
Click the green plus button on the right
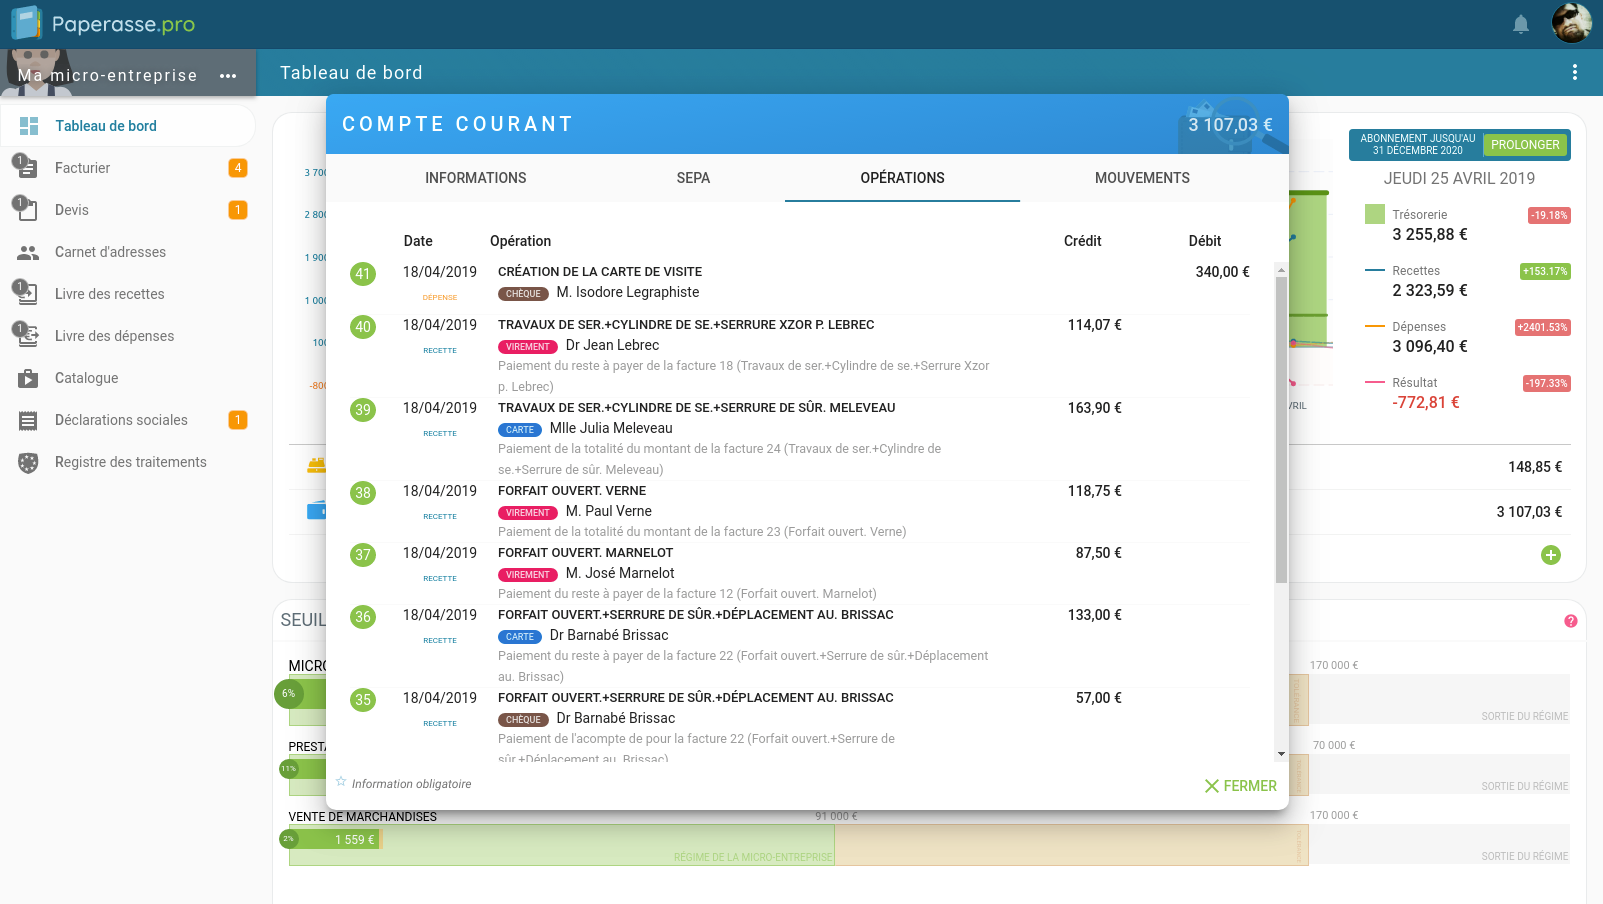click(x=1551, y=554)
